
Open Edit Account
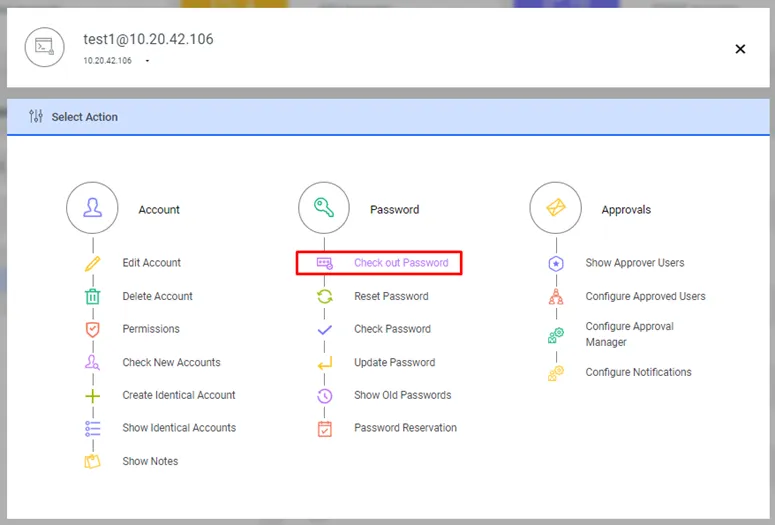(x=151, y=263)
